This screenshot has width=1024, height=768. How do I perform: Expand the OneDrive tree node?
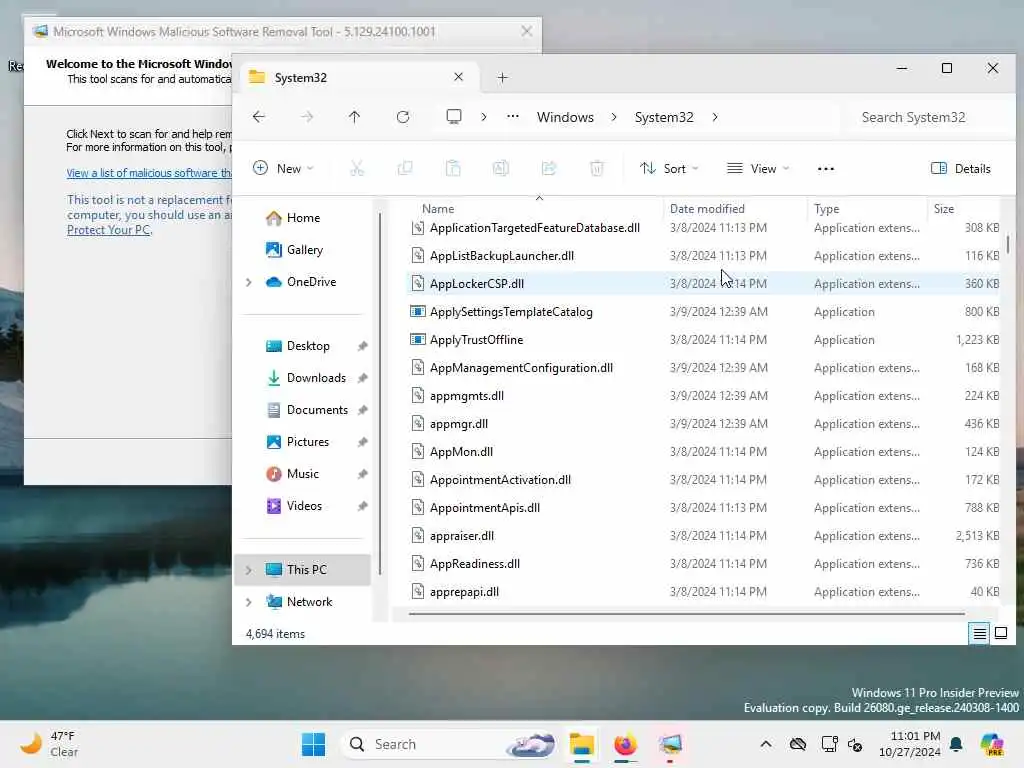249,282
